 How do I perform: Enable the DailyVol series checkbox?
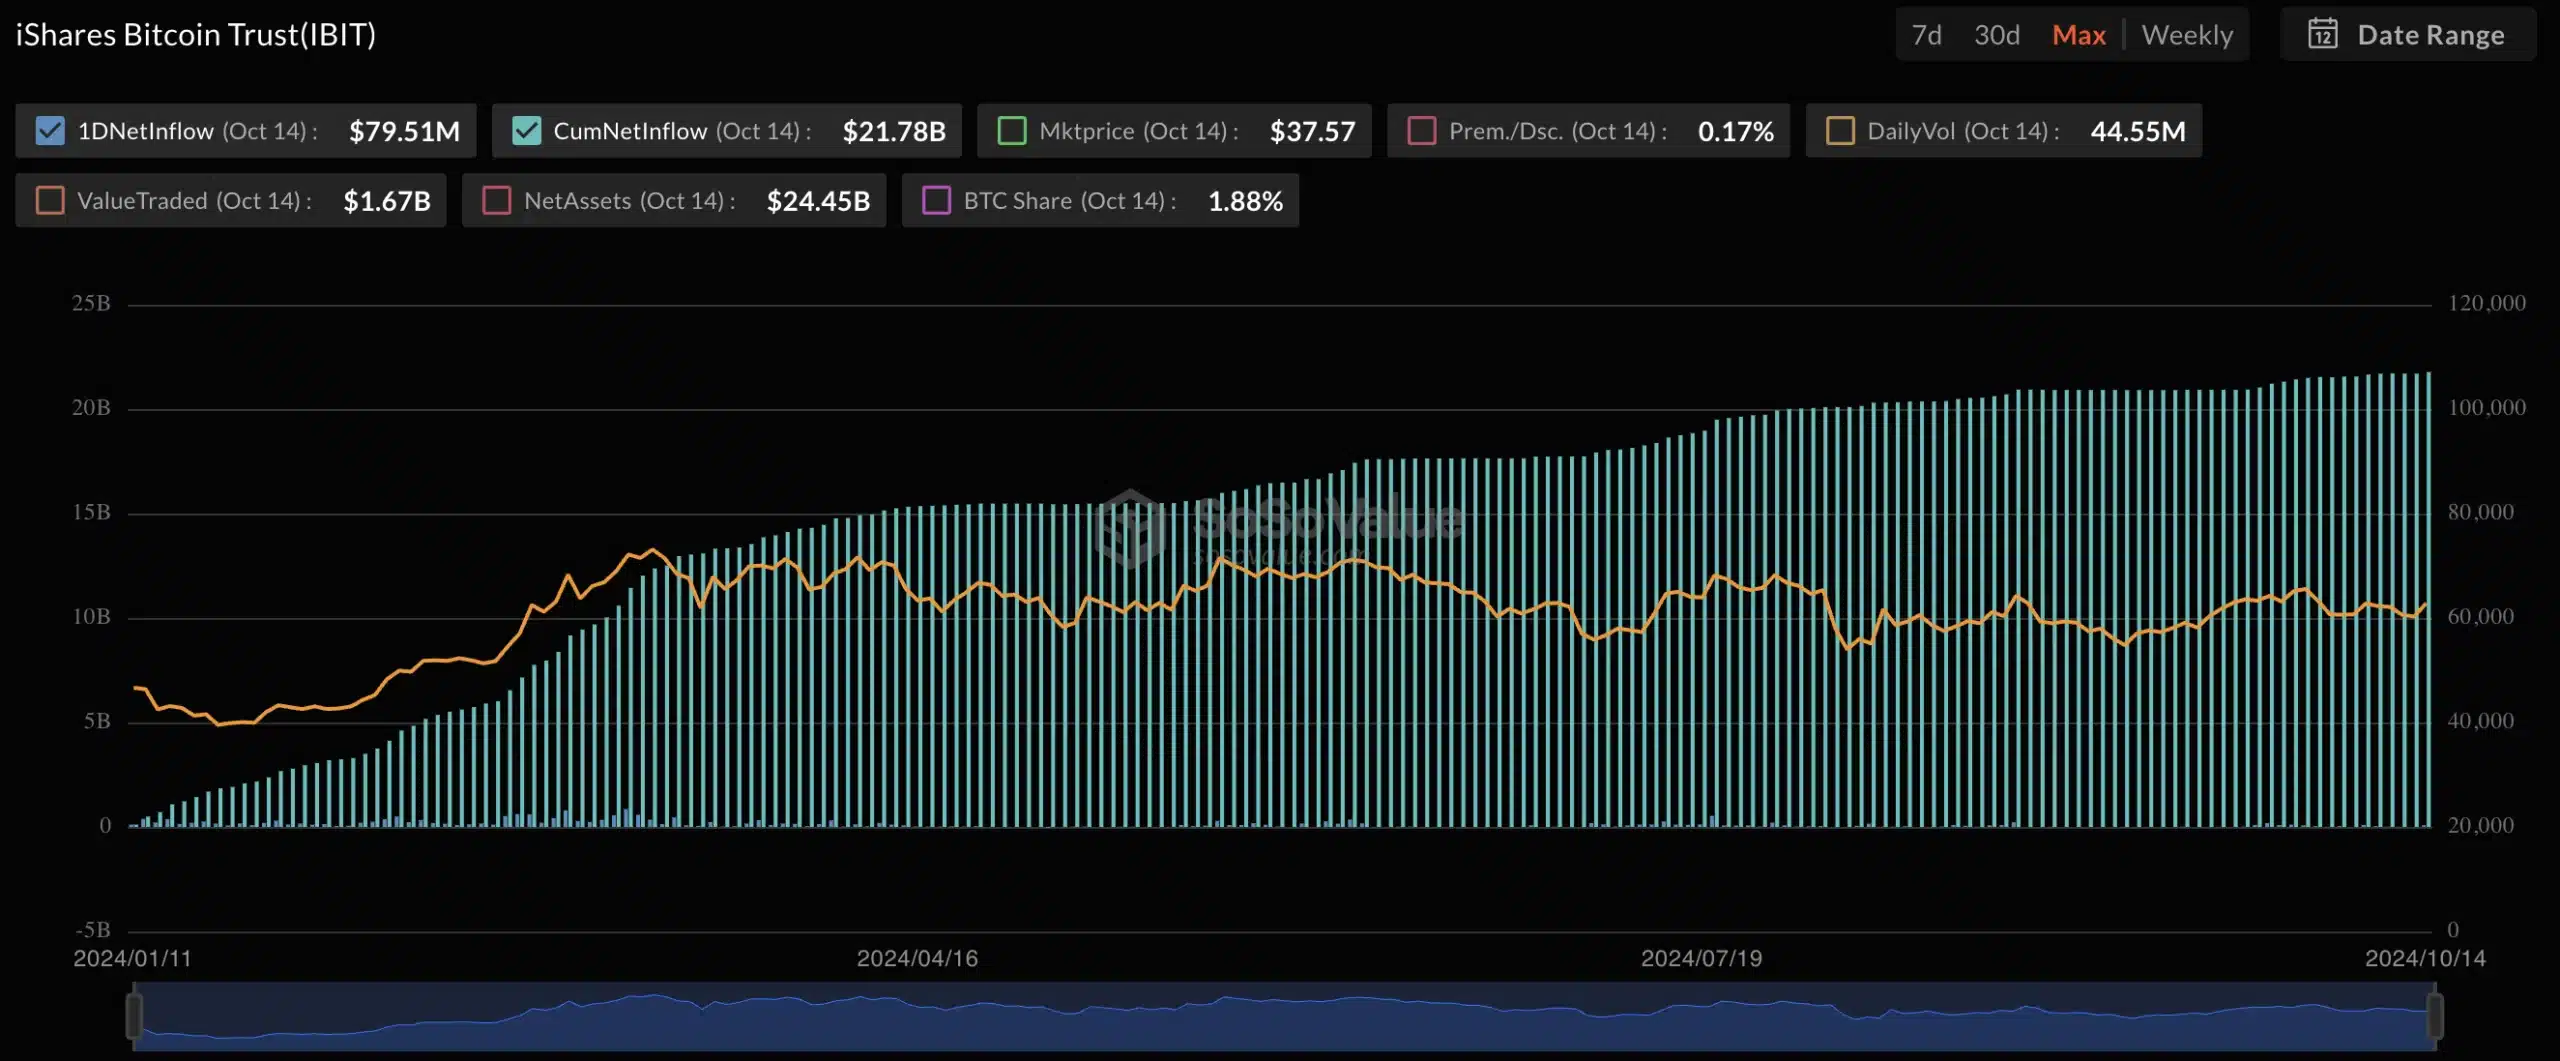click(x=1840, y=131)
